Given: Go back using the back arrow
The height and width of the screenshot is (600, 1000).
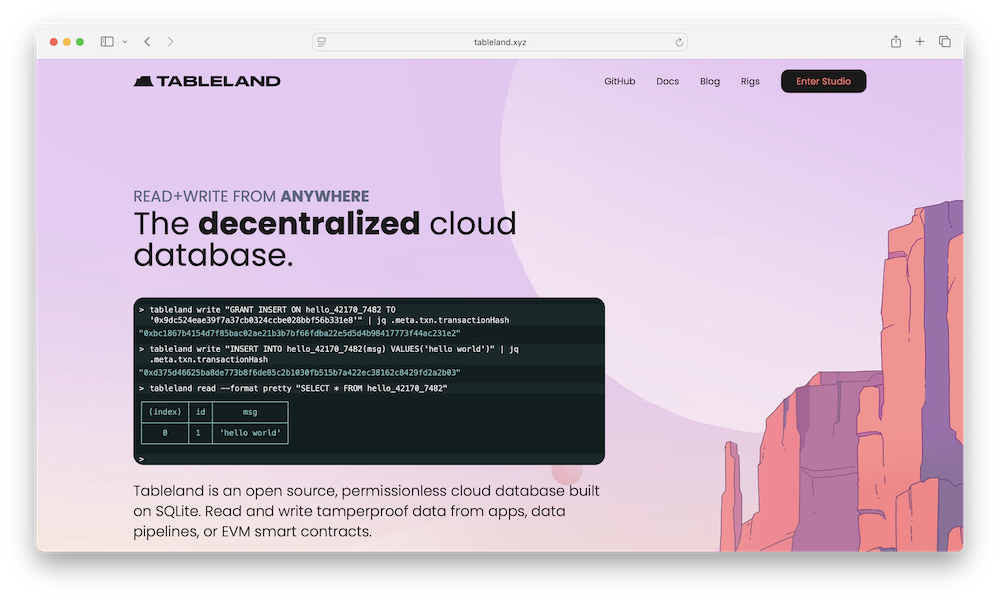Looking at the screenshot, I should coord(147,42).
